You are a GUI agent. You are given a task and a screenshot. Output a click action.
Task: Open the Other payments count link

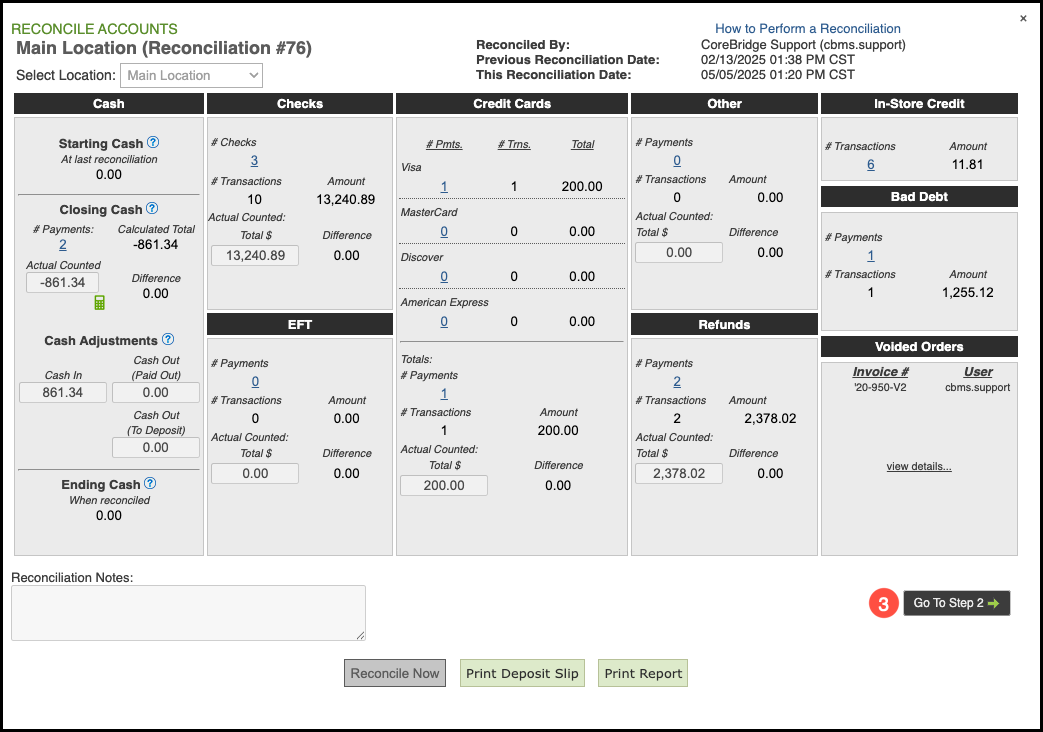pyautogui.click(x=676, y=160)
